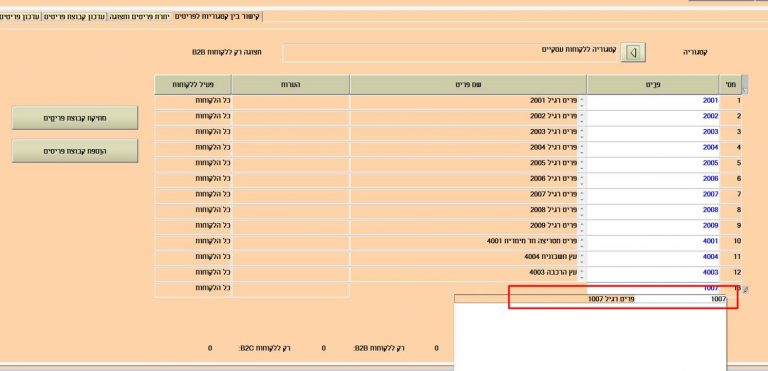Click the 'פריט' column header

pyautogui.click(x=653, y=85)
